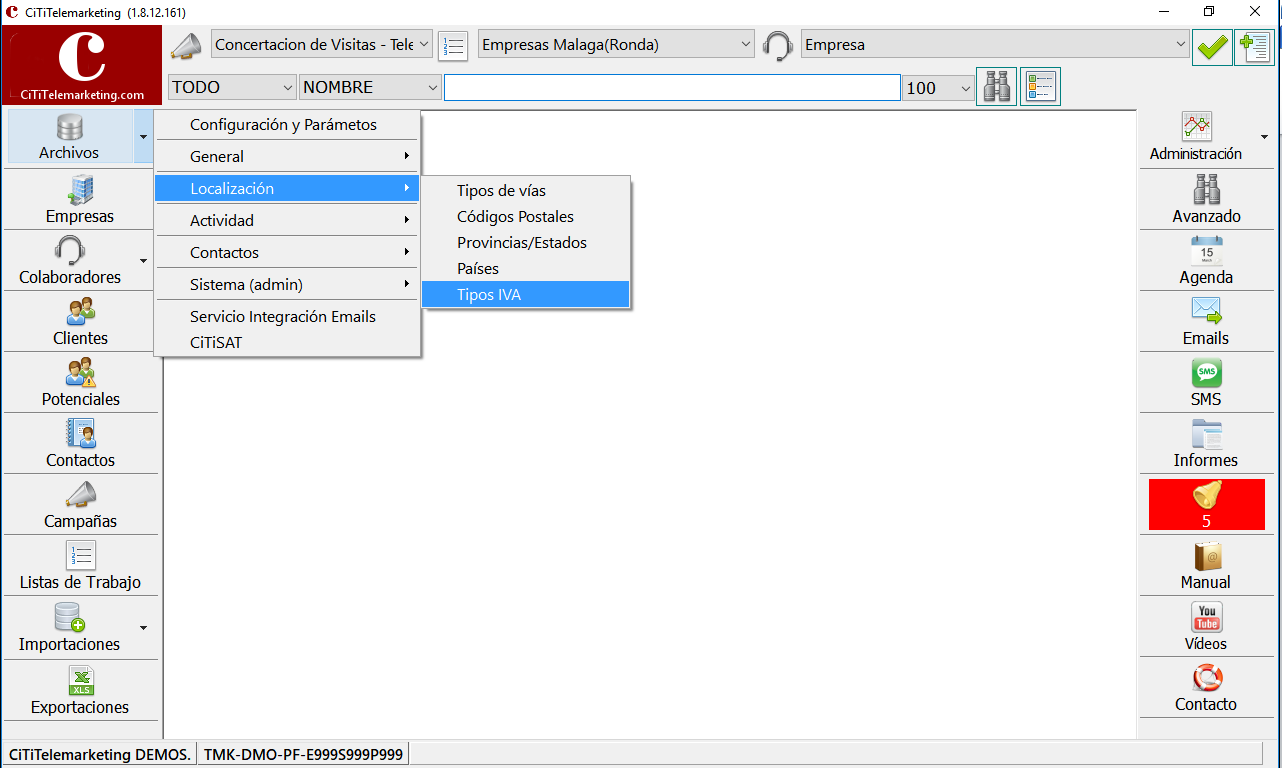Expand the Empresas Malaga(Ronda) dropdown
Viewport: 1282px width, 768px height.
click(616, 44)
